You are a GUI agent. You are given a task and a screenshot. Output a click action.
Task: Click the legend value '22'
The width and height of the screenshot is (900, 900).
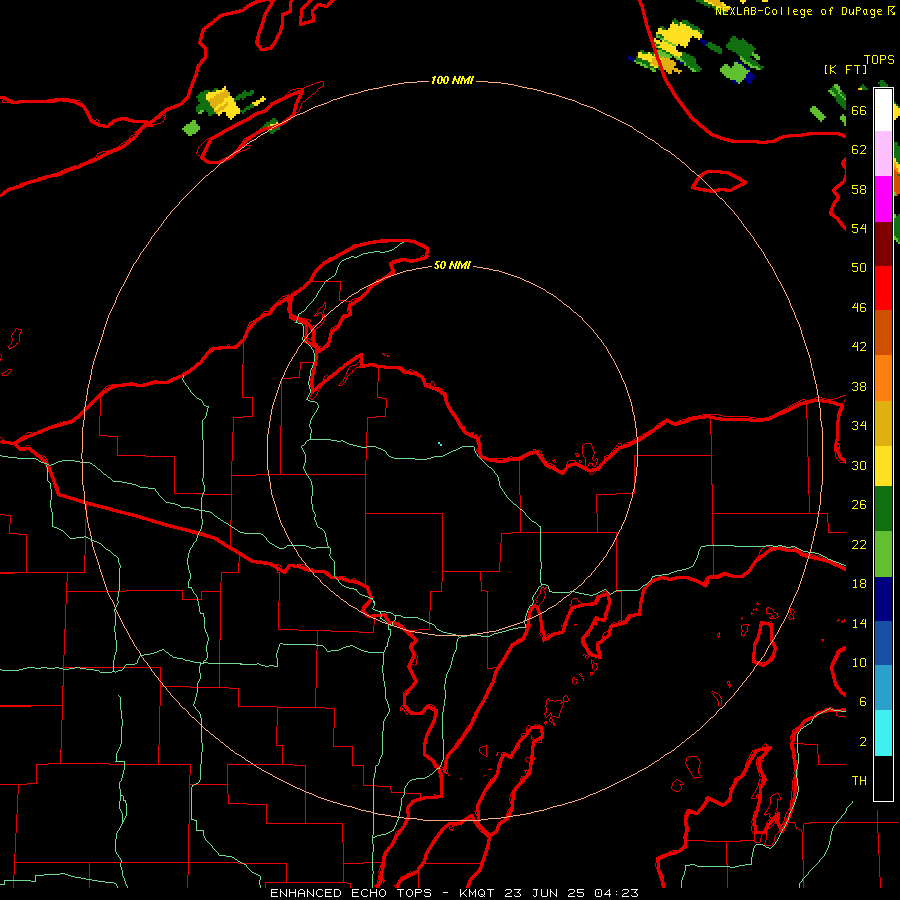[x=859, y=544]
